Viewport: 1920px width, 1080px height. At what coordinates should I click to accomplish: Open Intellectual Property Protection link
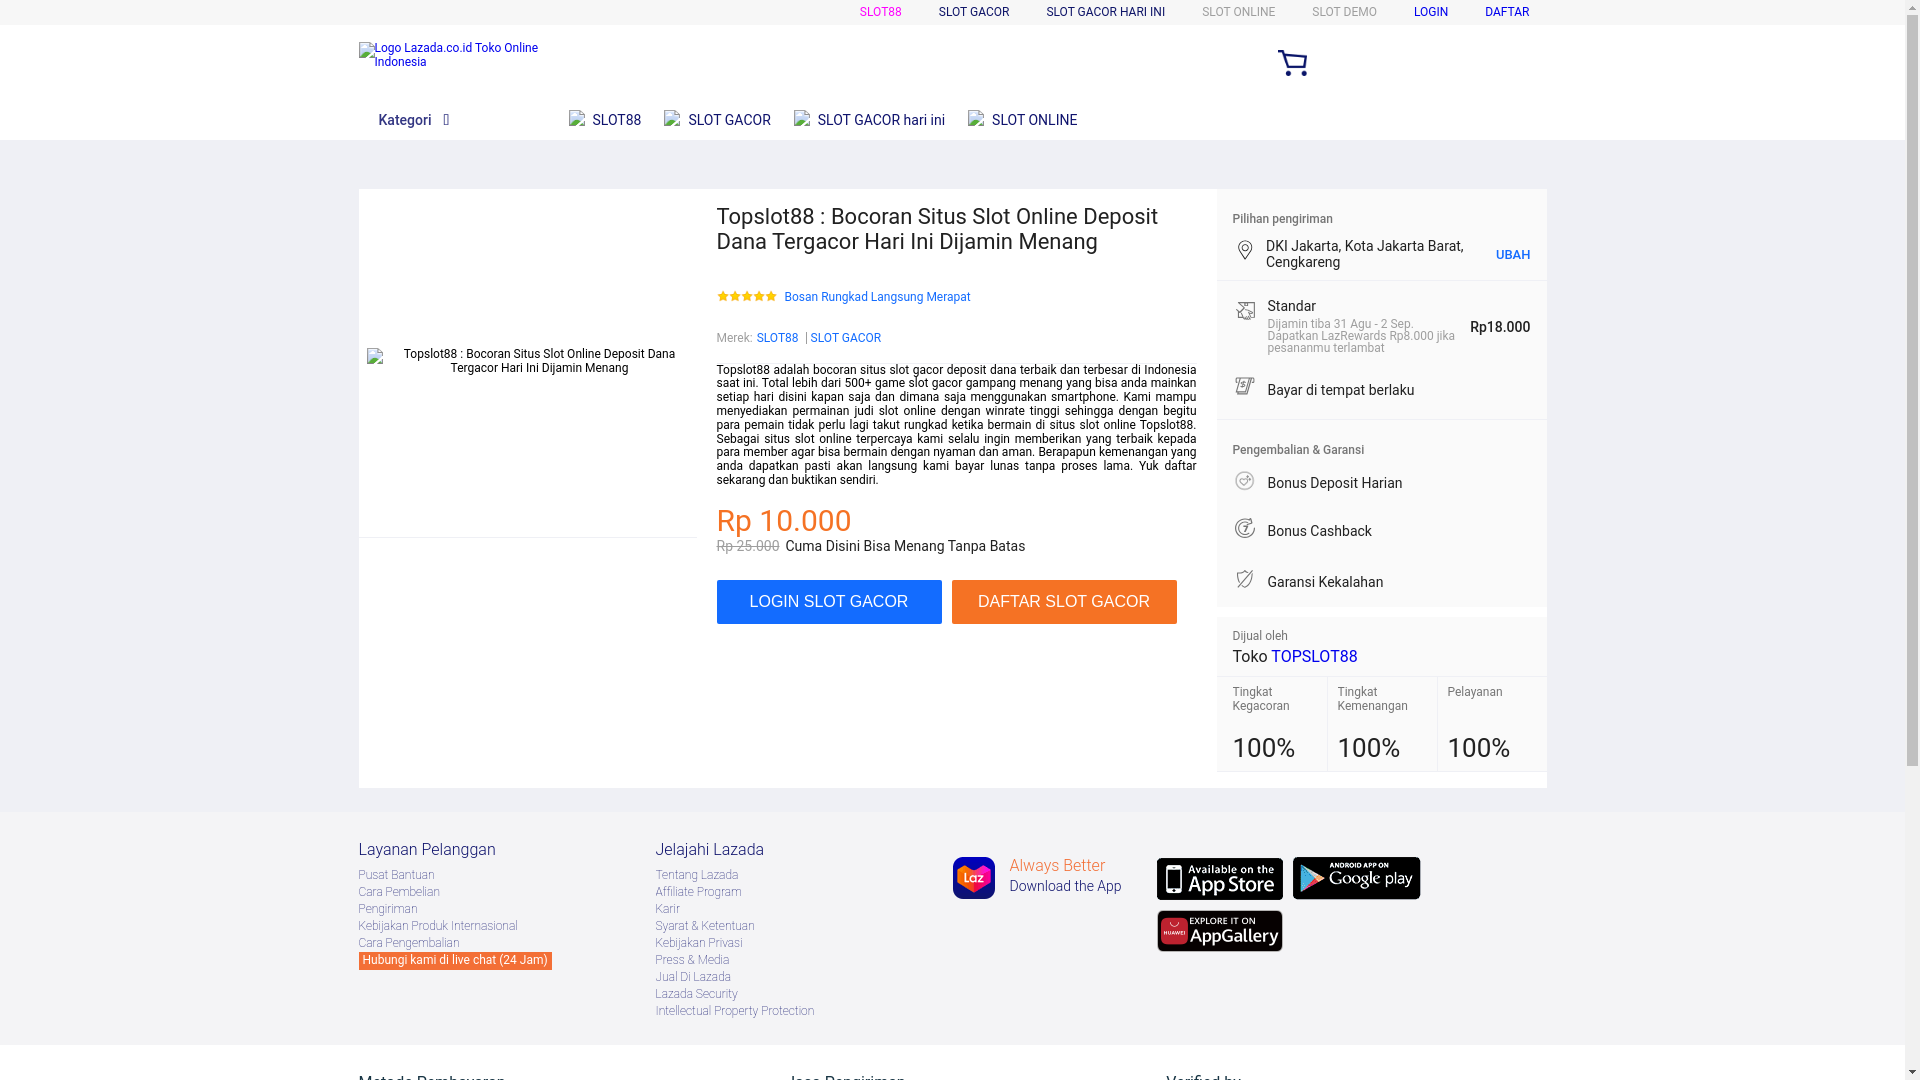point(734,1011)
